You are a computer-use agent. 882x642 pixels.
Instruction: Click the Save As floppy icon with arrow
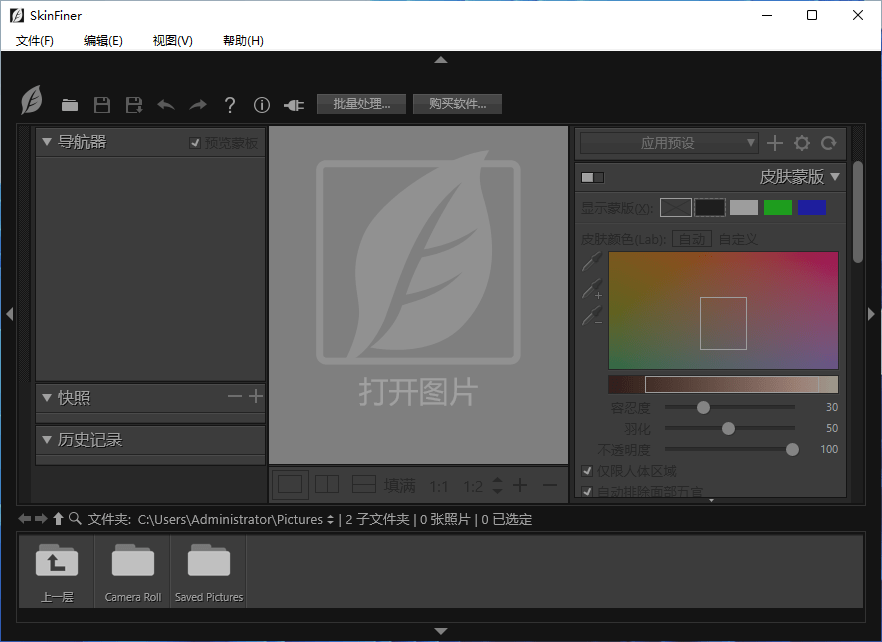tap(134, 105)
